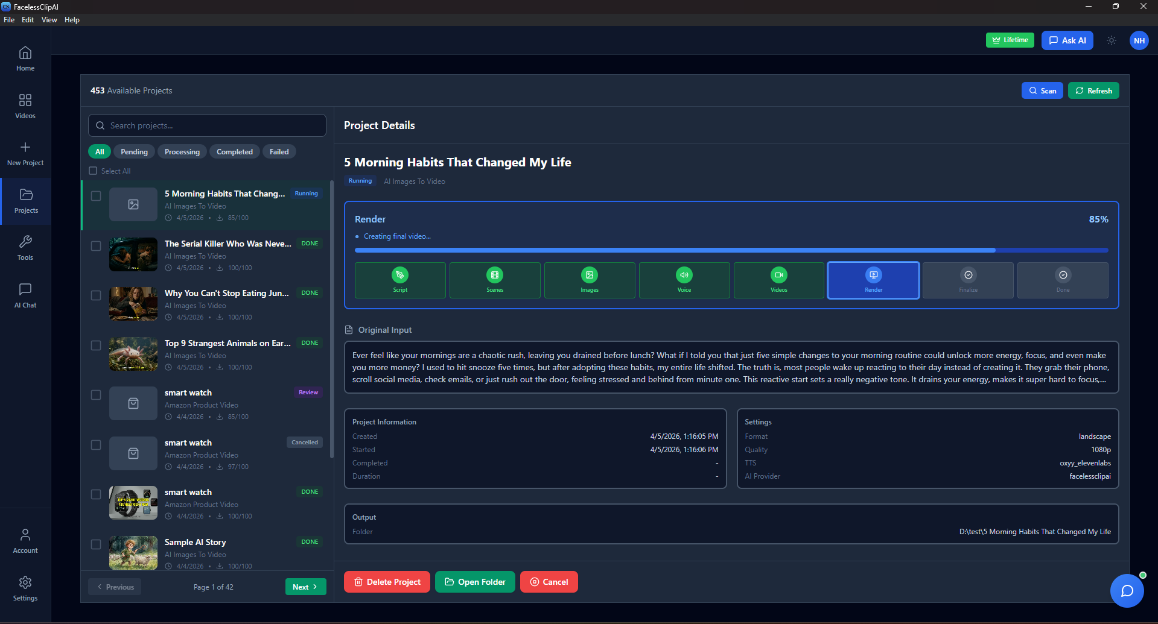The image size is (1158, 624).
Task: Check the Review smart watch checkbox
Action: [96, 395]
